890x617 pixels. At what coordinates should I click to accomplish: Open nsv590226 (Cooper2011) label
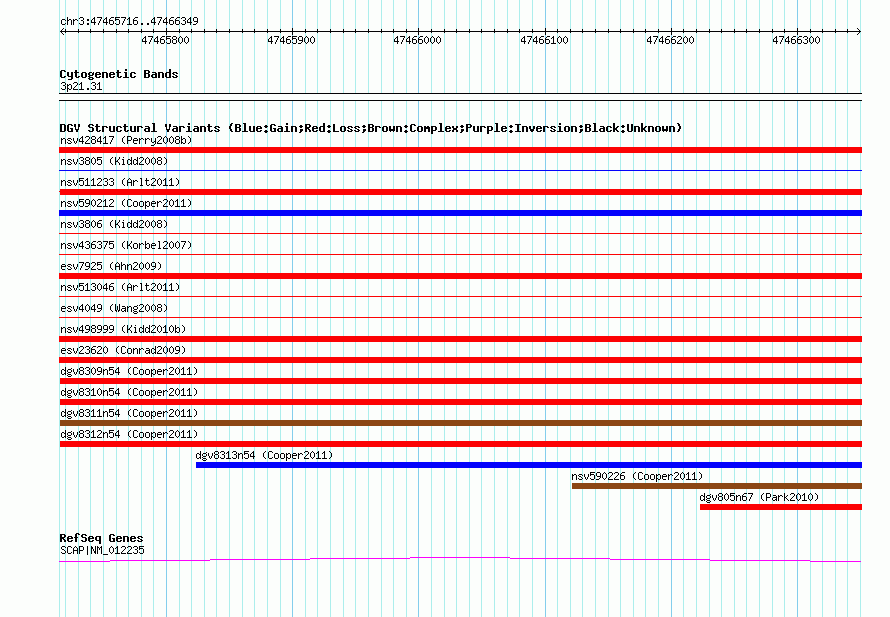(637, 476)
